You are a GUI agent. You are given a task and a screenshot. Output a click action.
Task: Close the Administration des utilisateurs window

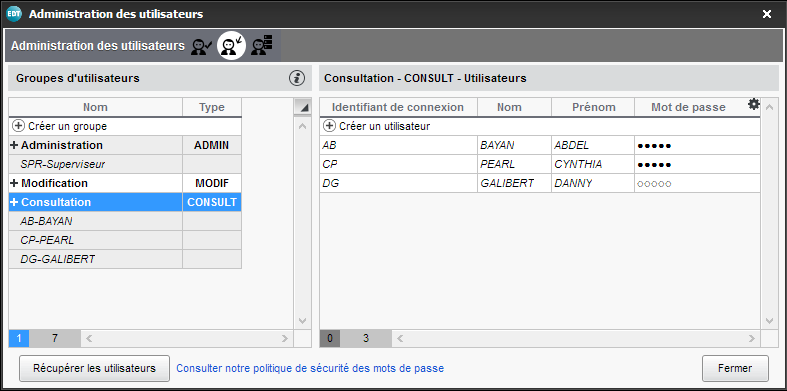coord(767,14)
